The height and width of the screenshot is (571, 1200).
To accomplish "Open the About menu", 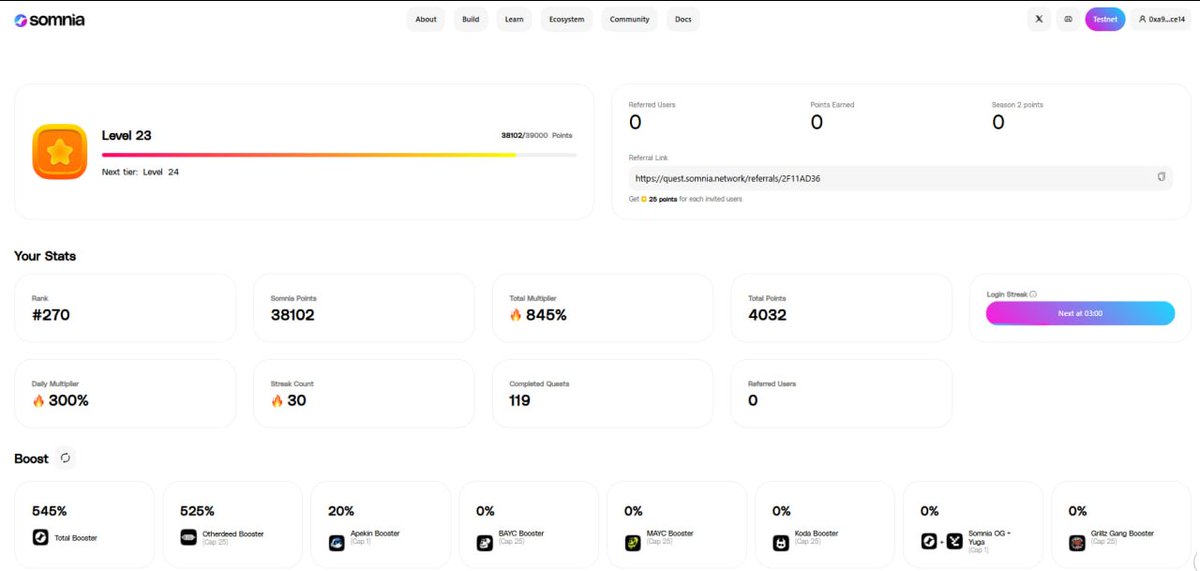I will [x=426, y=19].
